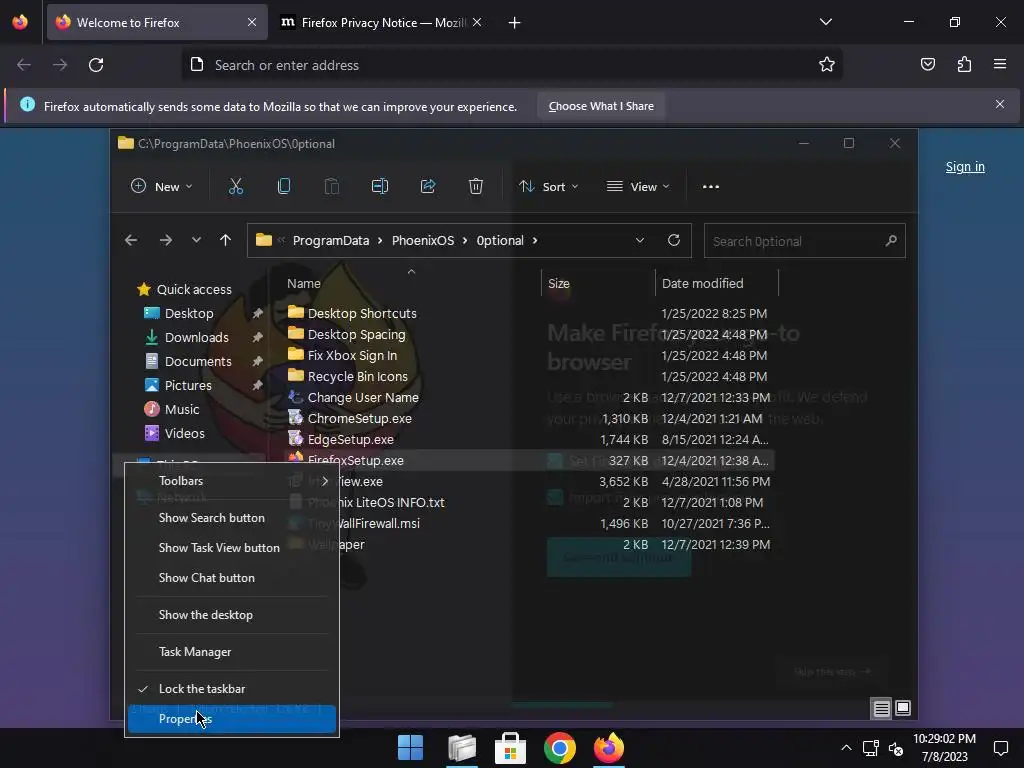This screenshot has width=1024, height=768.
Task: Switch to Welcome to Firefox tab
Action: 157,23
